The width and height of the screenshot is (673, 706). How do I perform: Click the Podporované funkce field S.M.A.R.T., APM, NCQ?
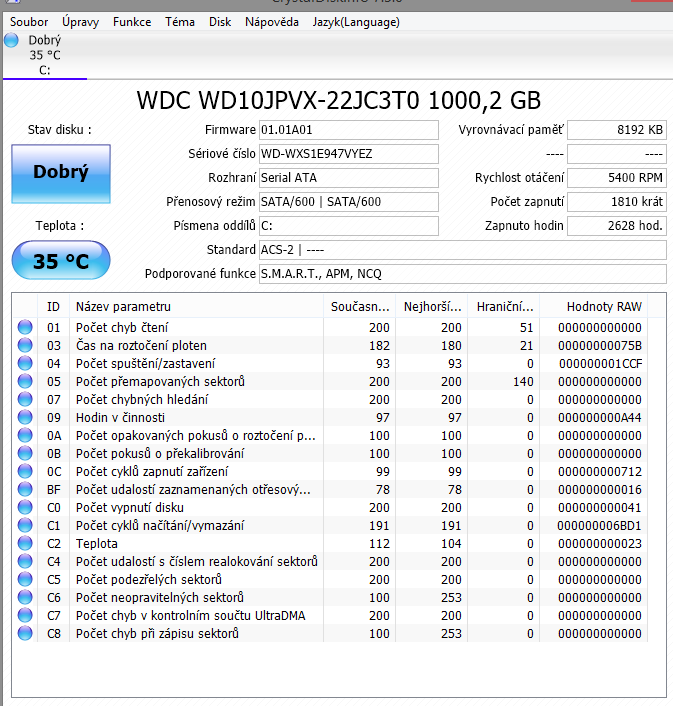click(463, 274)
